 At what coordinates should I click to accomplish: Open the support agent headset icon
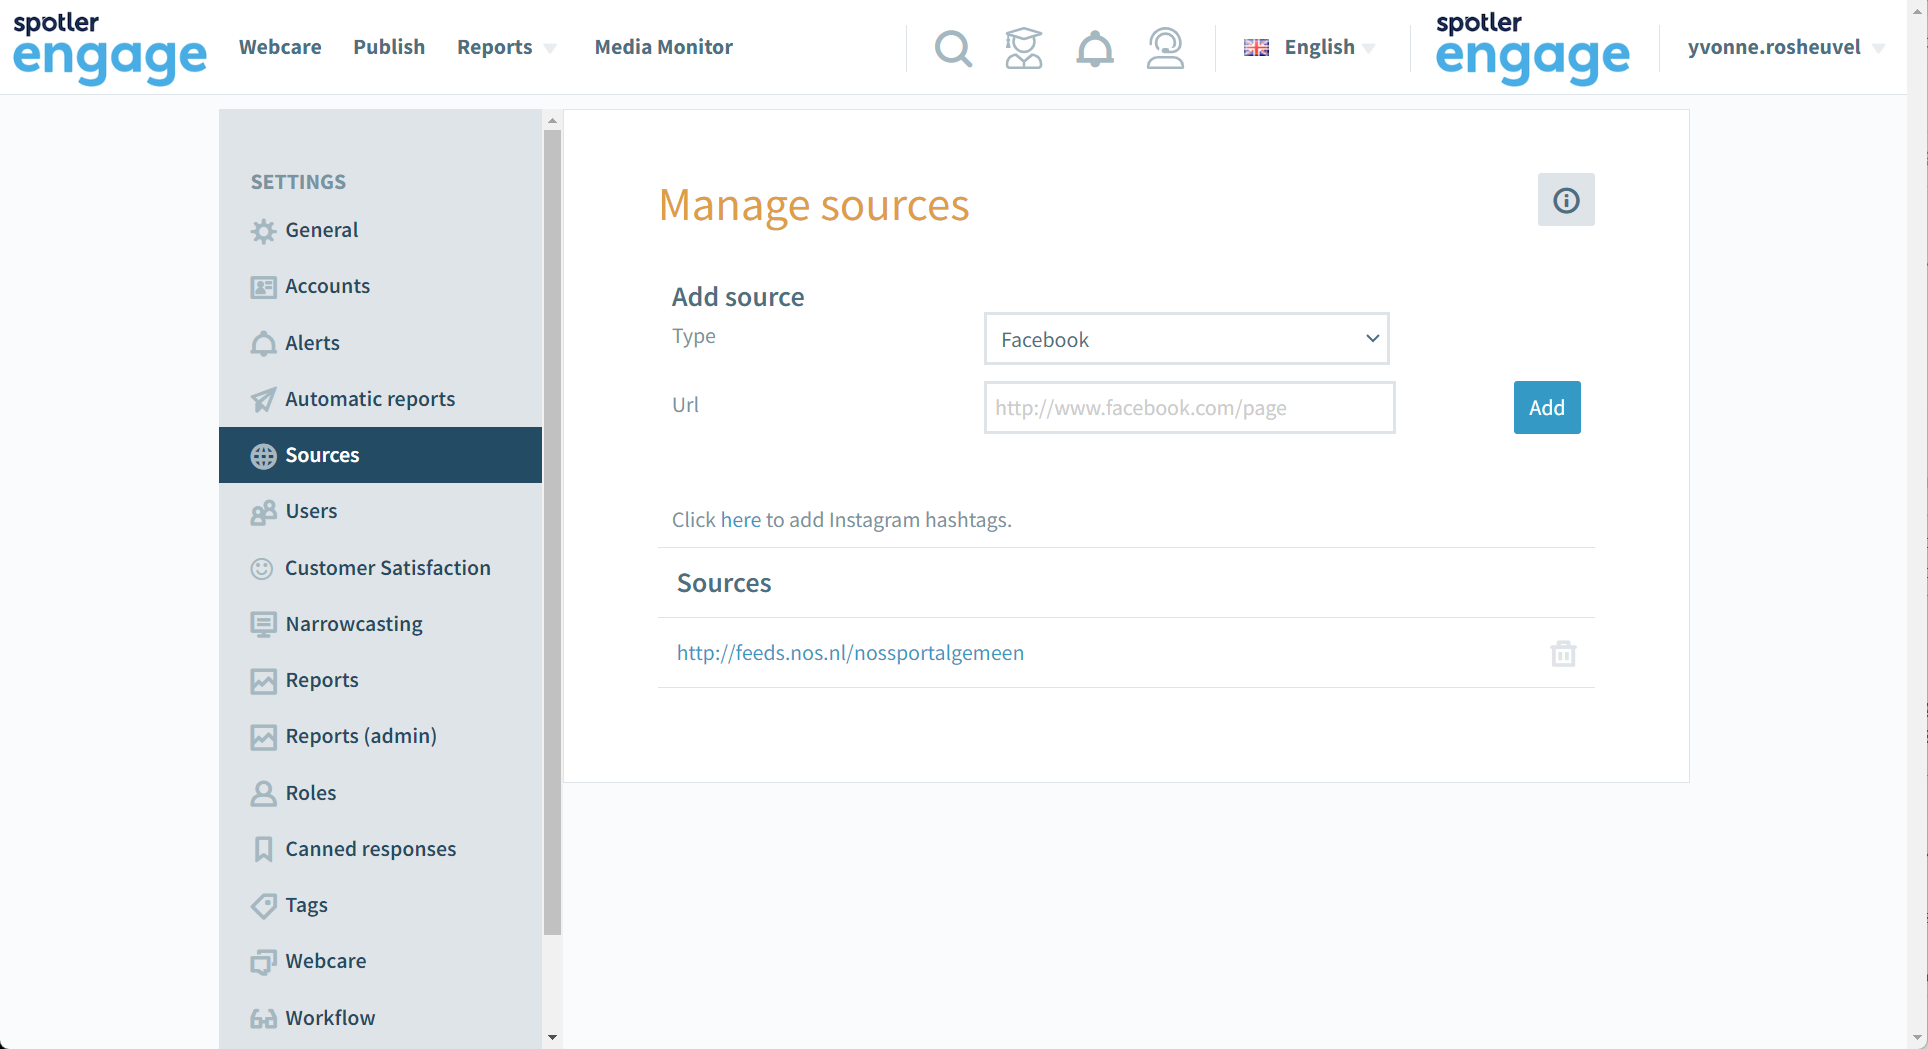(x=1165, y=48)
